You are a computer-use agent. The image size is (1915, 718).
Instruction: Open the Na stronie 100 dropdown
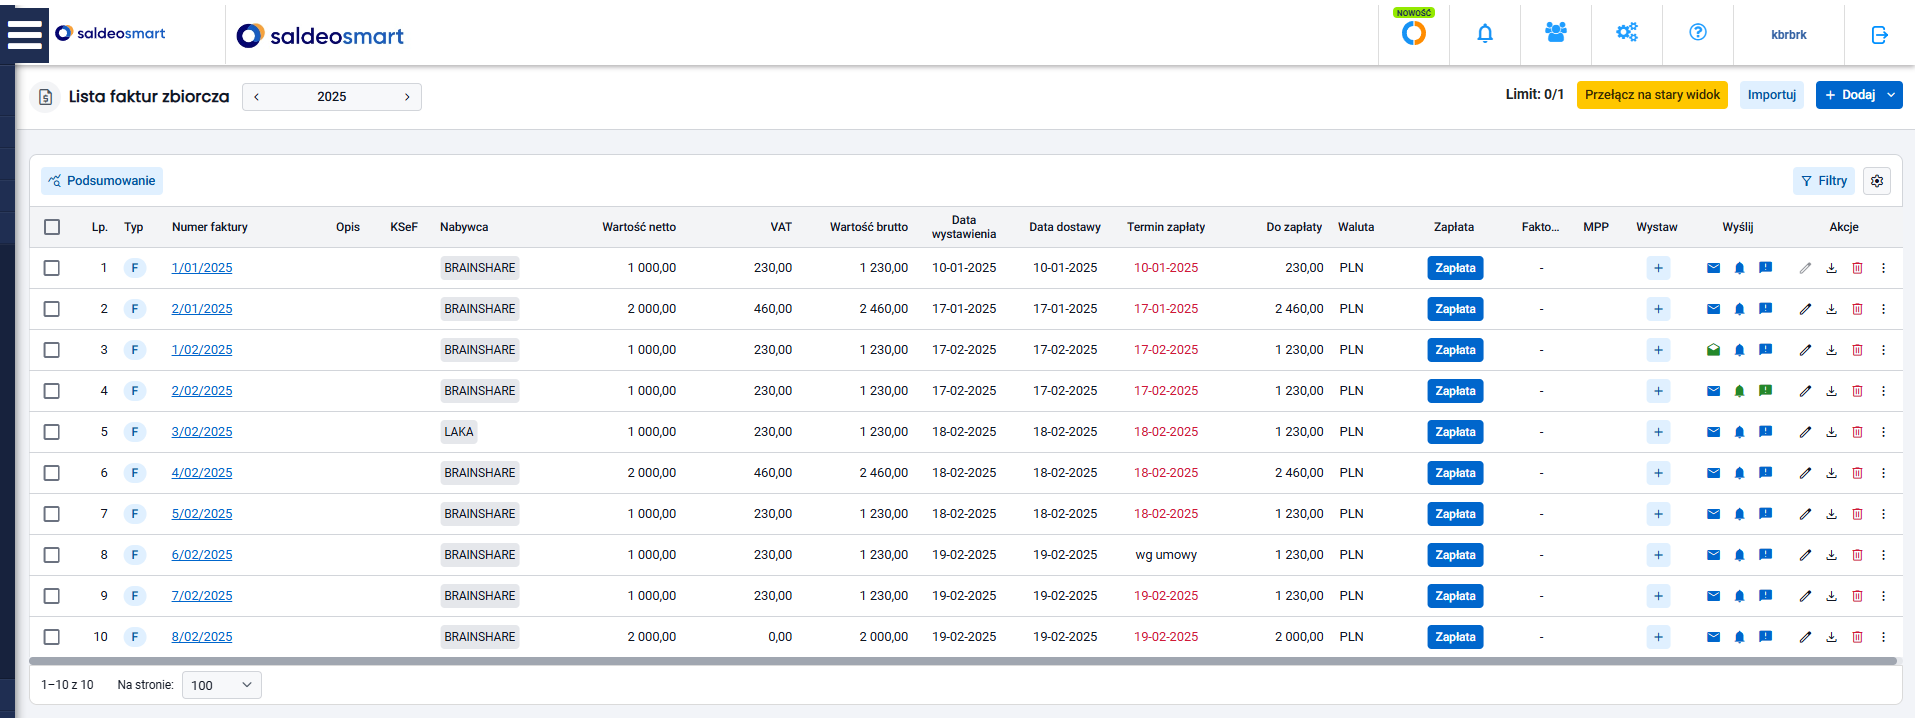pos(222,685)
